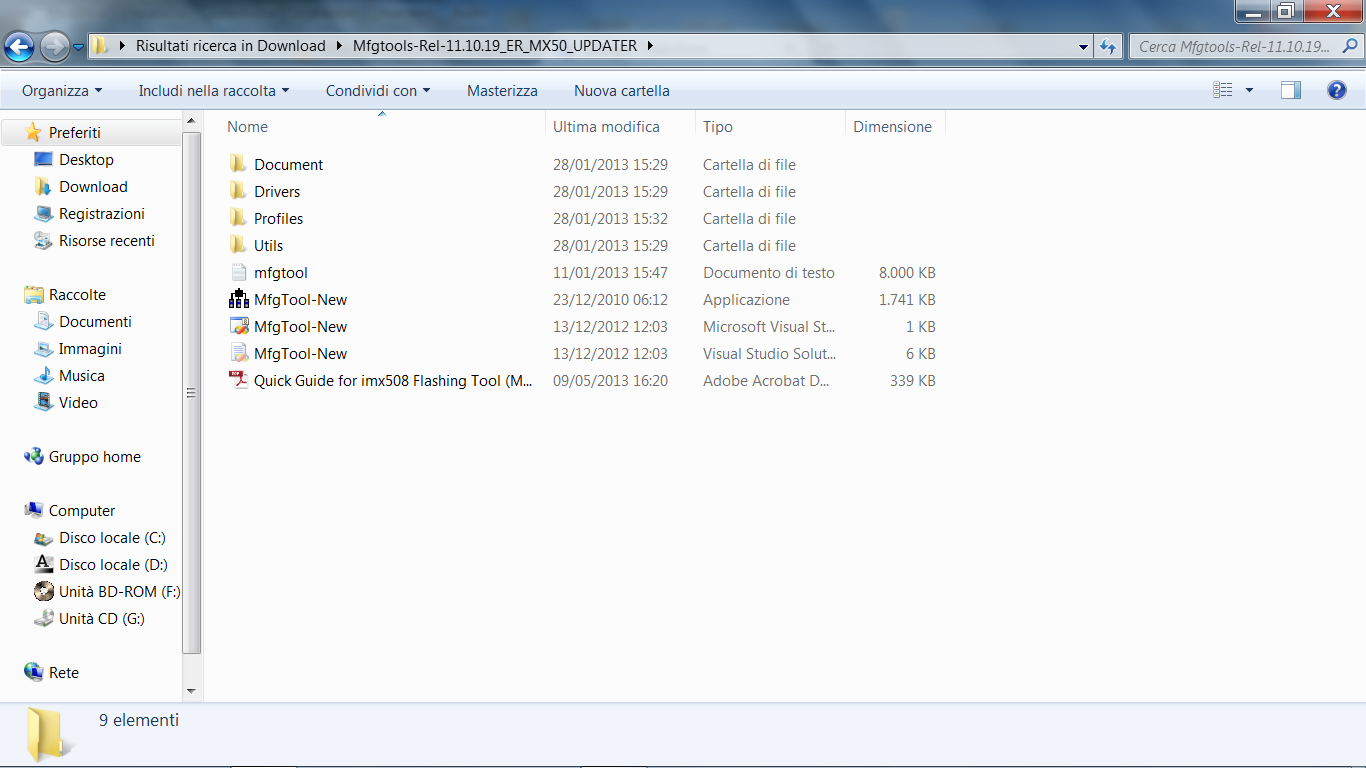
Task: Open Video library in sidebar
Action: 78,402
